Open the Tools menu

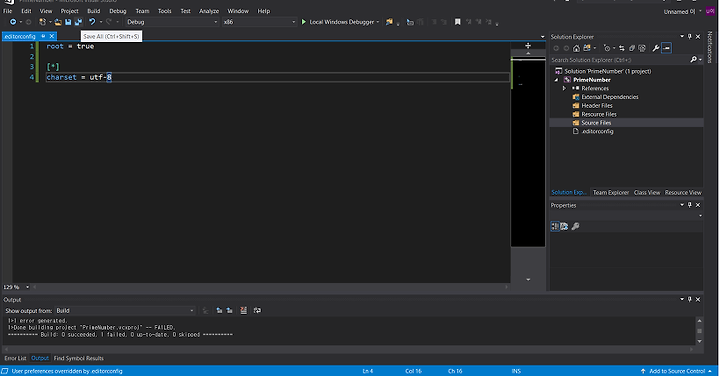click(164, 11)
